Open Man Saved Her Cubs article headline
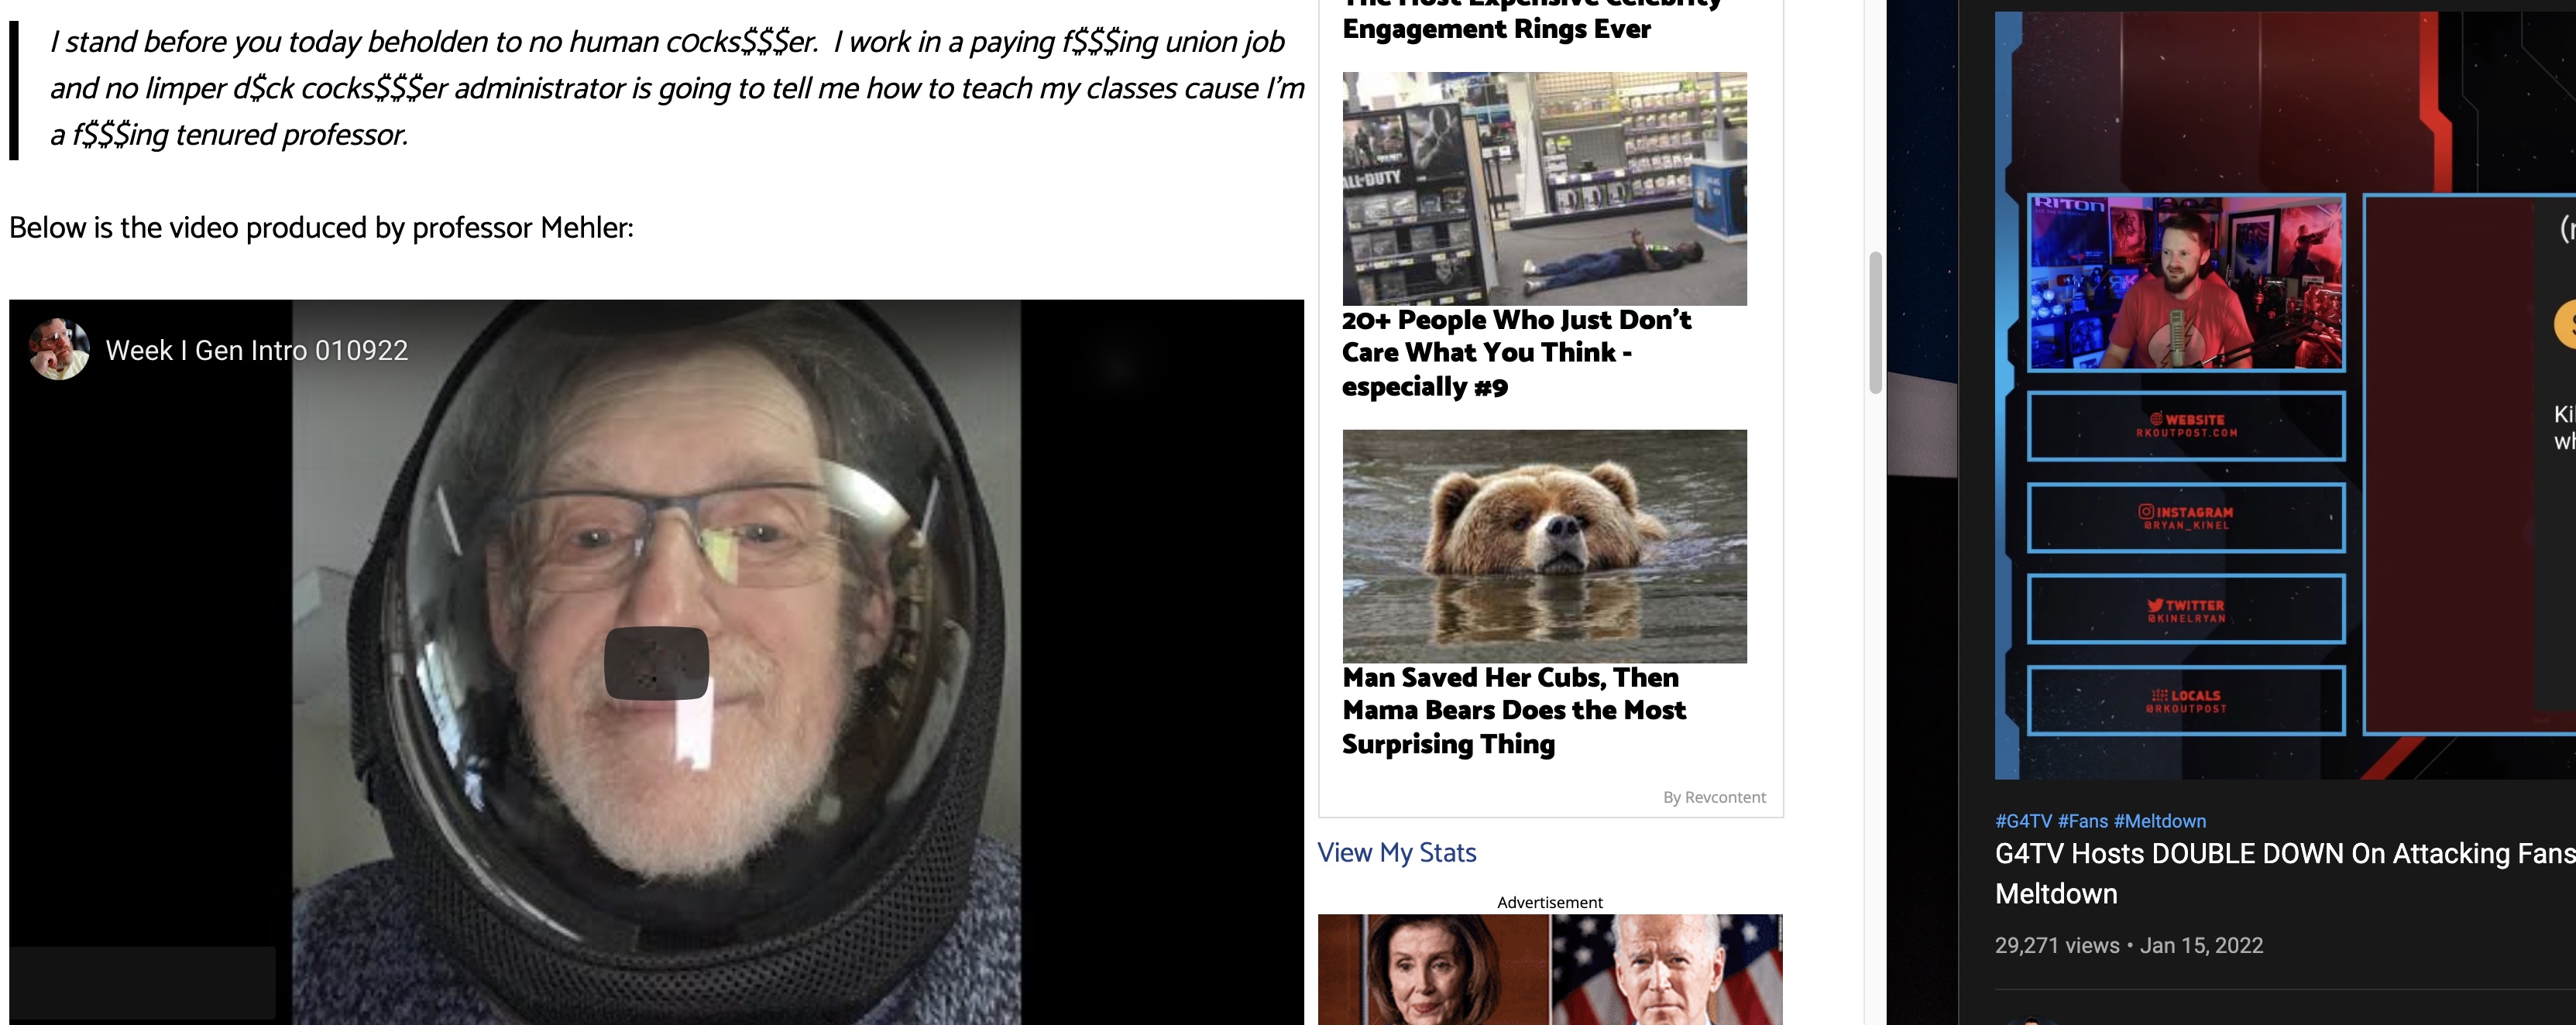This screenshot has height=1025, width=2576. point(1514,711)
